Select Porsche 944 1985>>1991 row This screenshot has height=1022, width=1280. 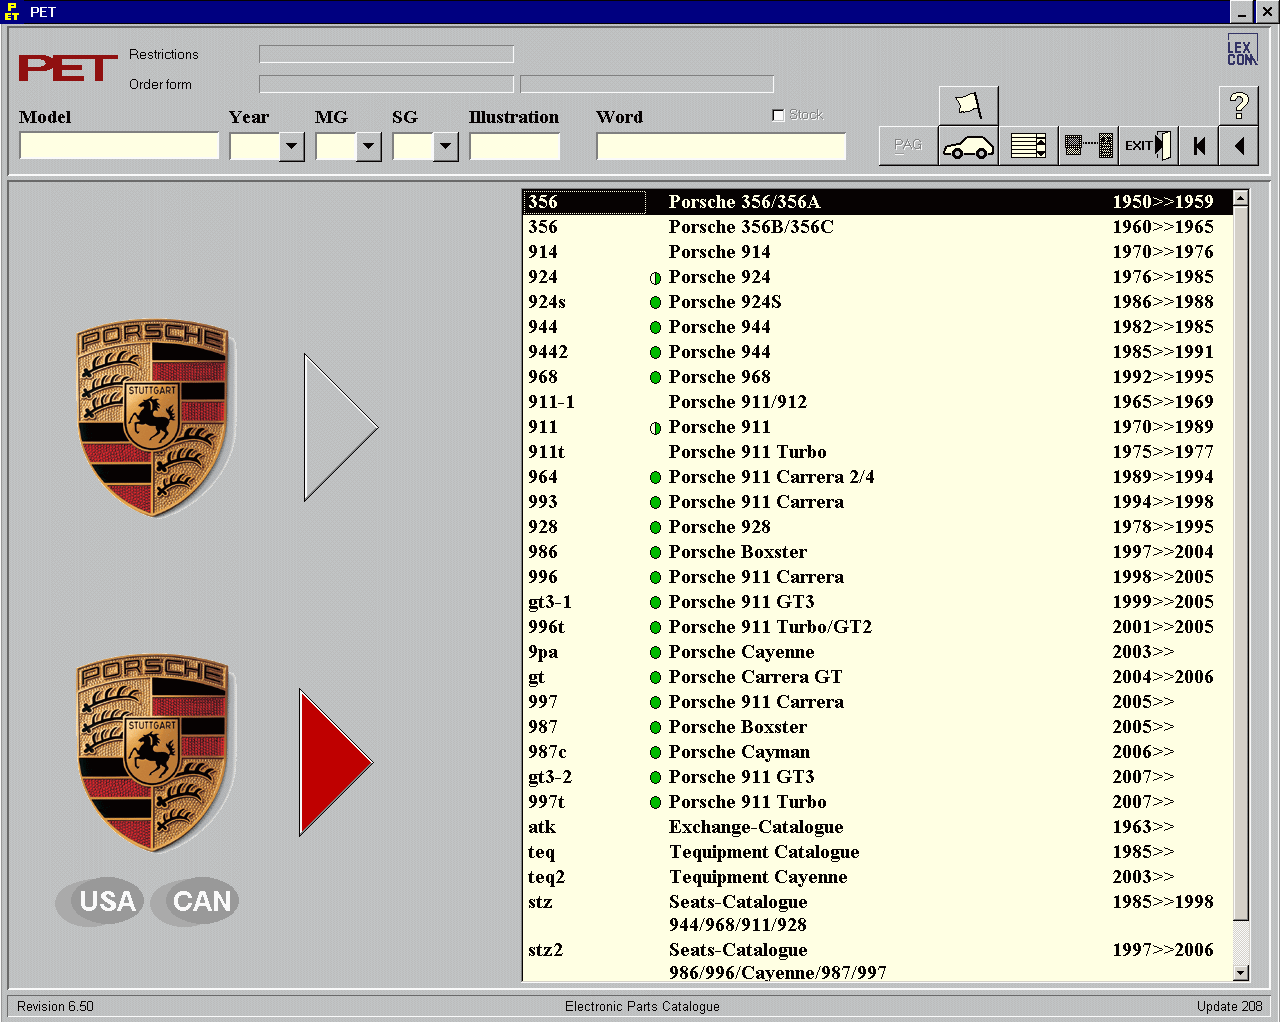pyautogui.click(x=877, y=352)
